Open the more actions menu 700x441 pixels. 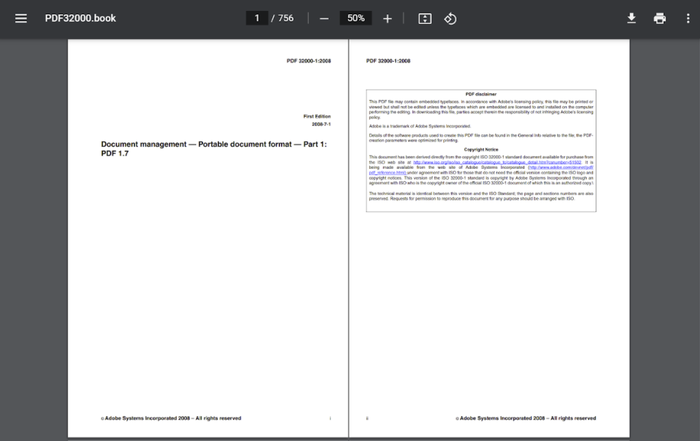(688, 18)
